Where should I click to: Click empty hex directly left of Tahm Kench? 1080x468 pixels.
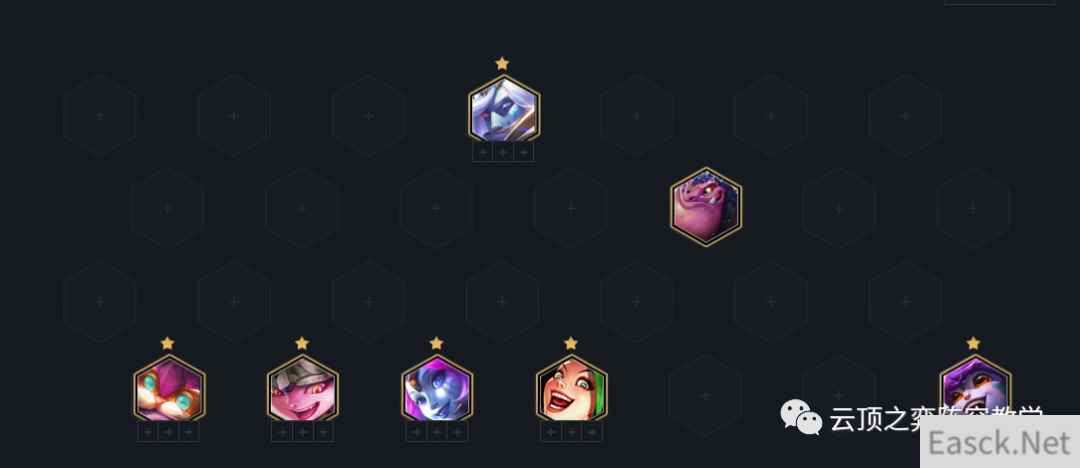(570, 207)
